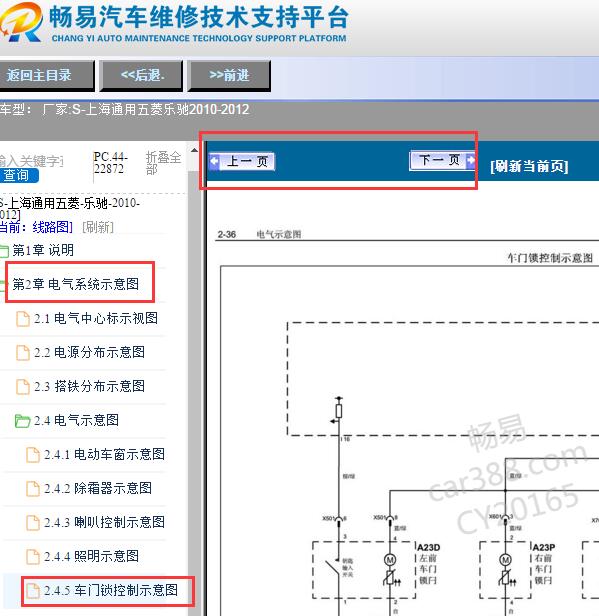The width and height of the screenshot is (599, 616).
Task: Click the A23P 右前车门锁闩 label in diagram
Action: [544, 563]
